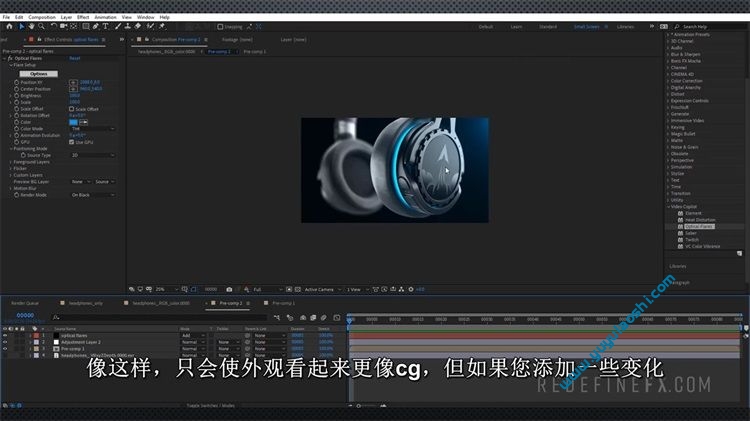The width and height of the screenshot is (750, 421).
Task: Click the Options button in Flare Setup
Action: (39, 74)
